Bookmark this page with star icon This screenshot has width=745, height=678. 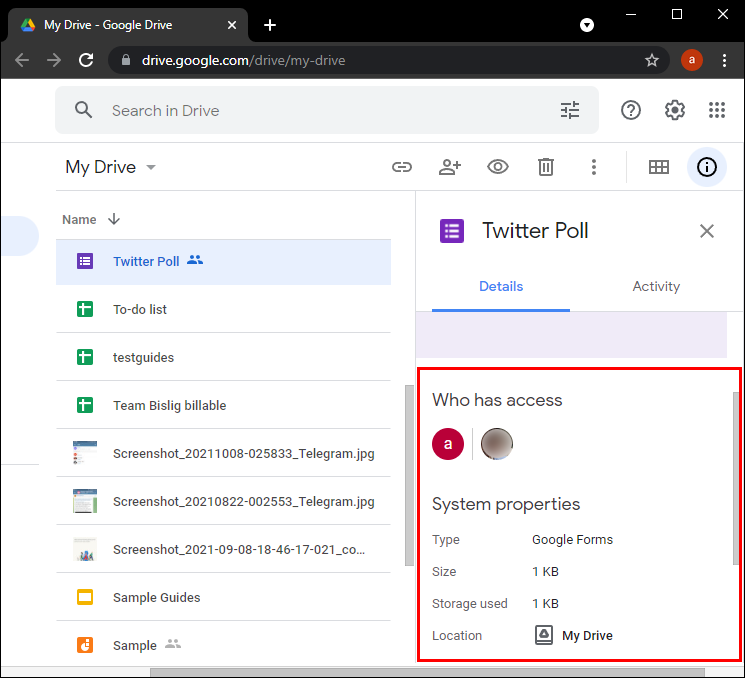[651, 60]
